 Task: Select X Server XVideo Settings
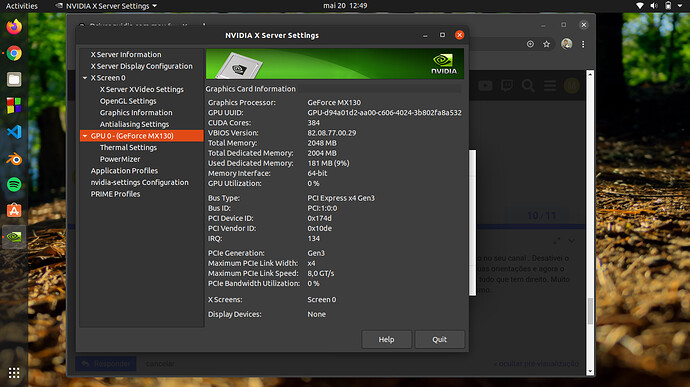click(142, 89)
